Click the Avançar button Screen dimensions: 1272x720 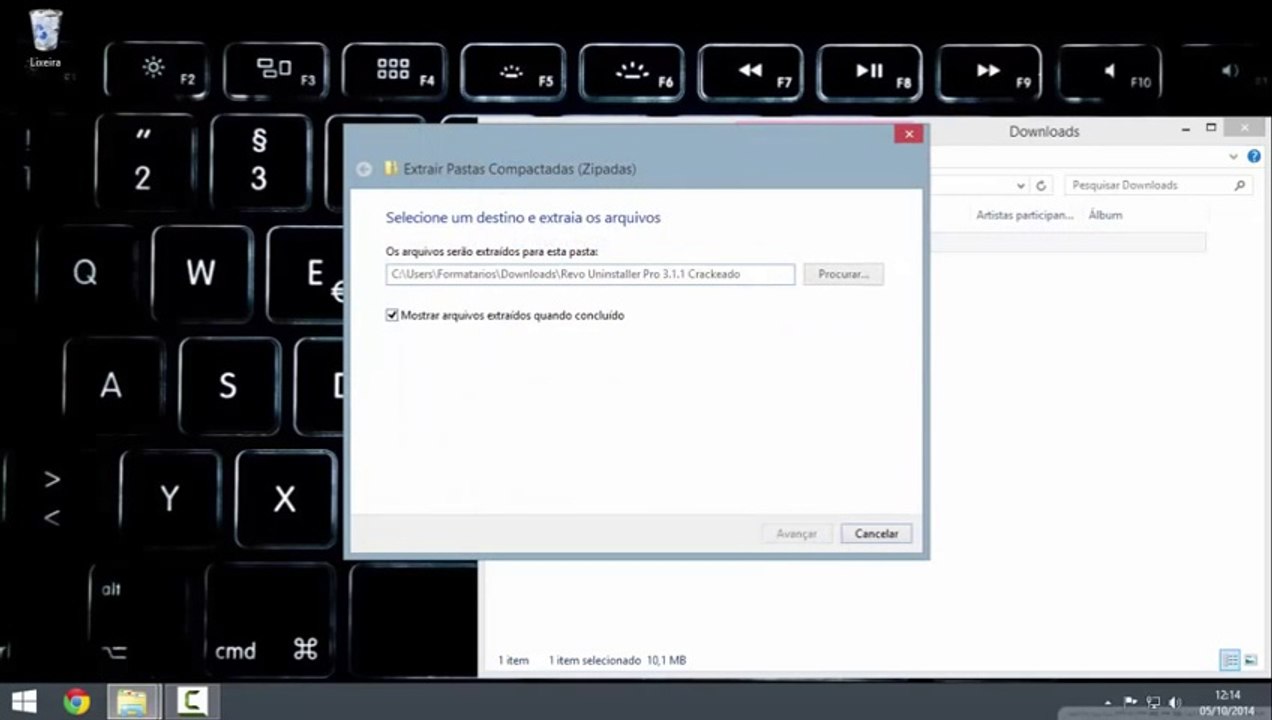(797, 534)
